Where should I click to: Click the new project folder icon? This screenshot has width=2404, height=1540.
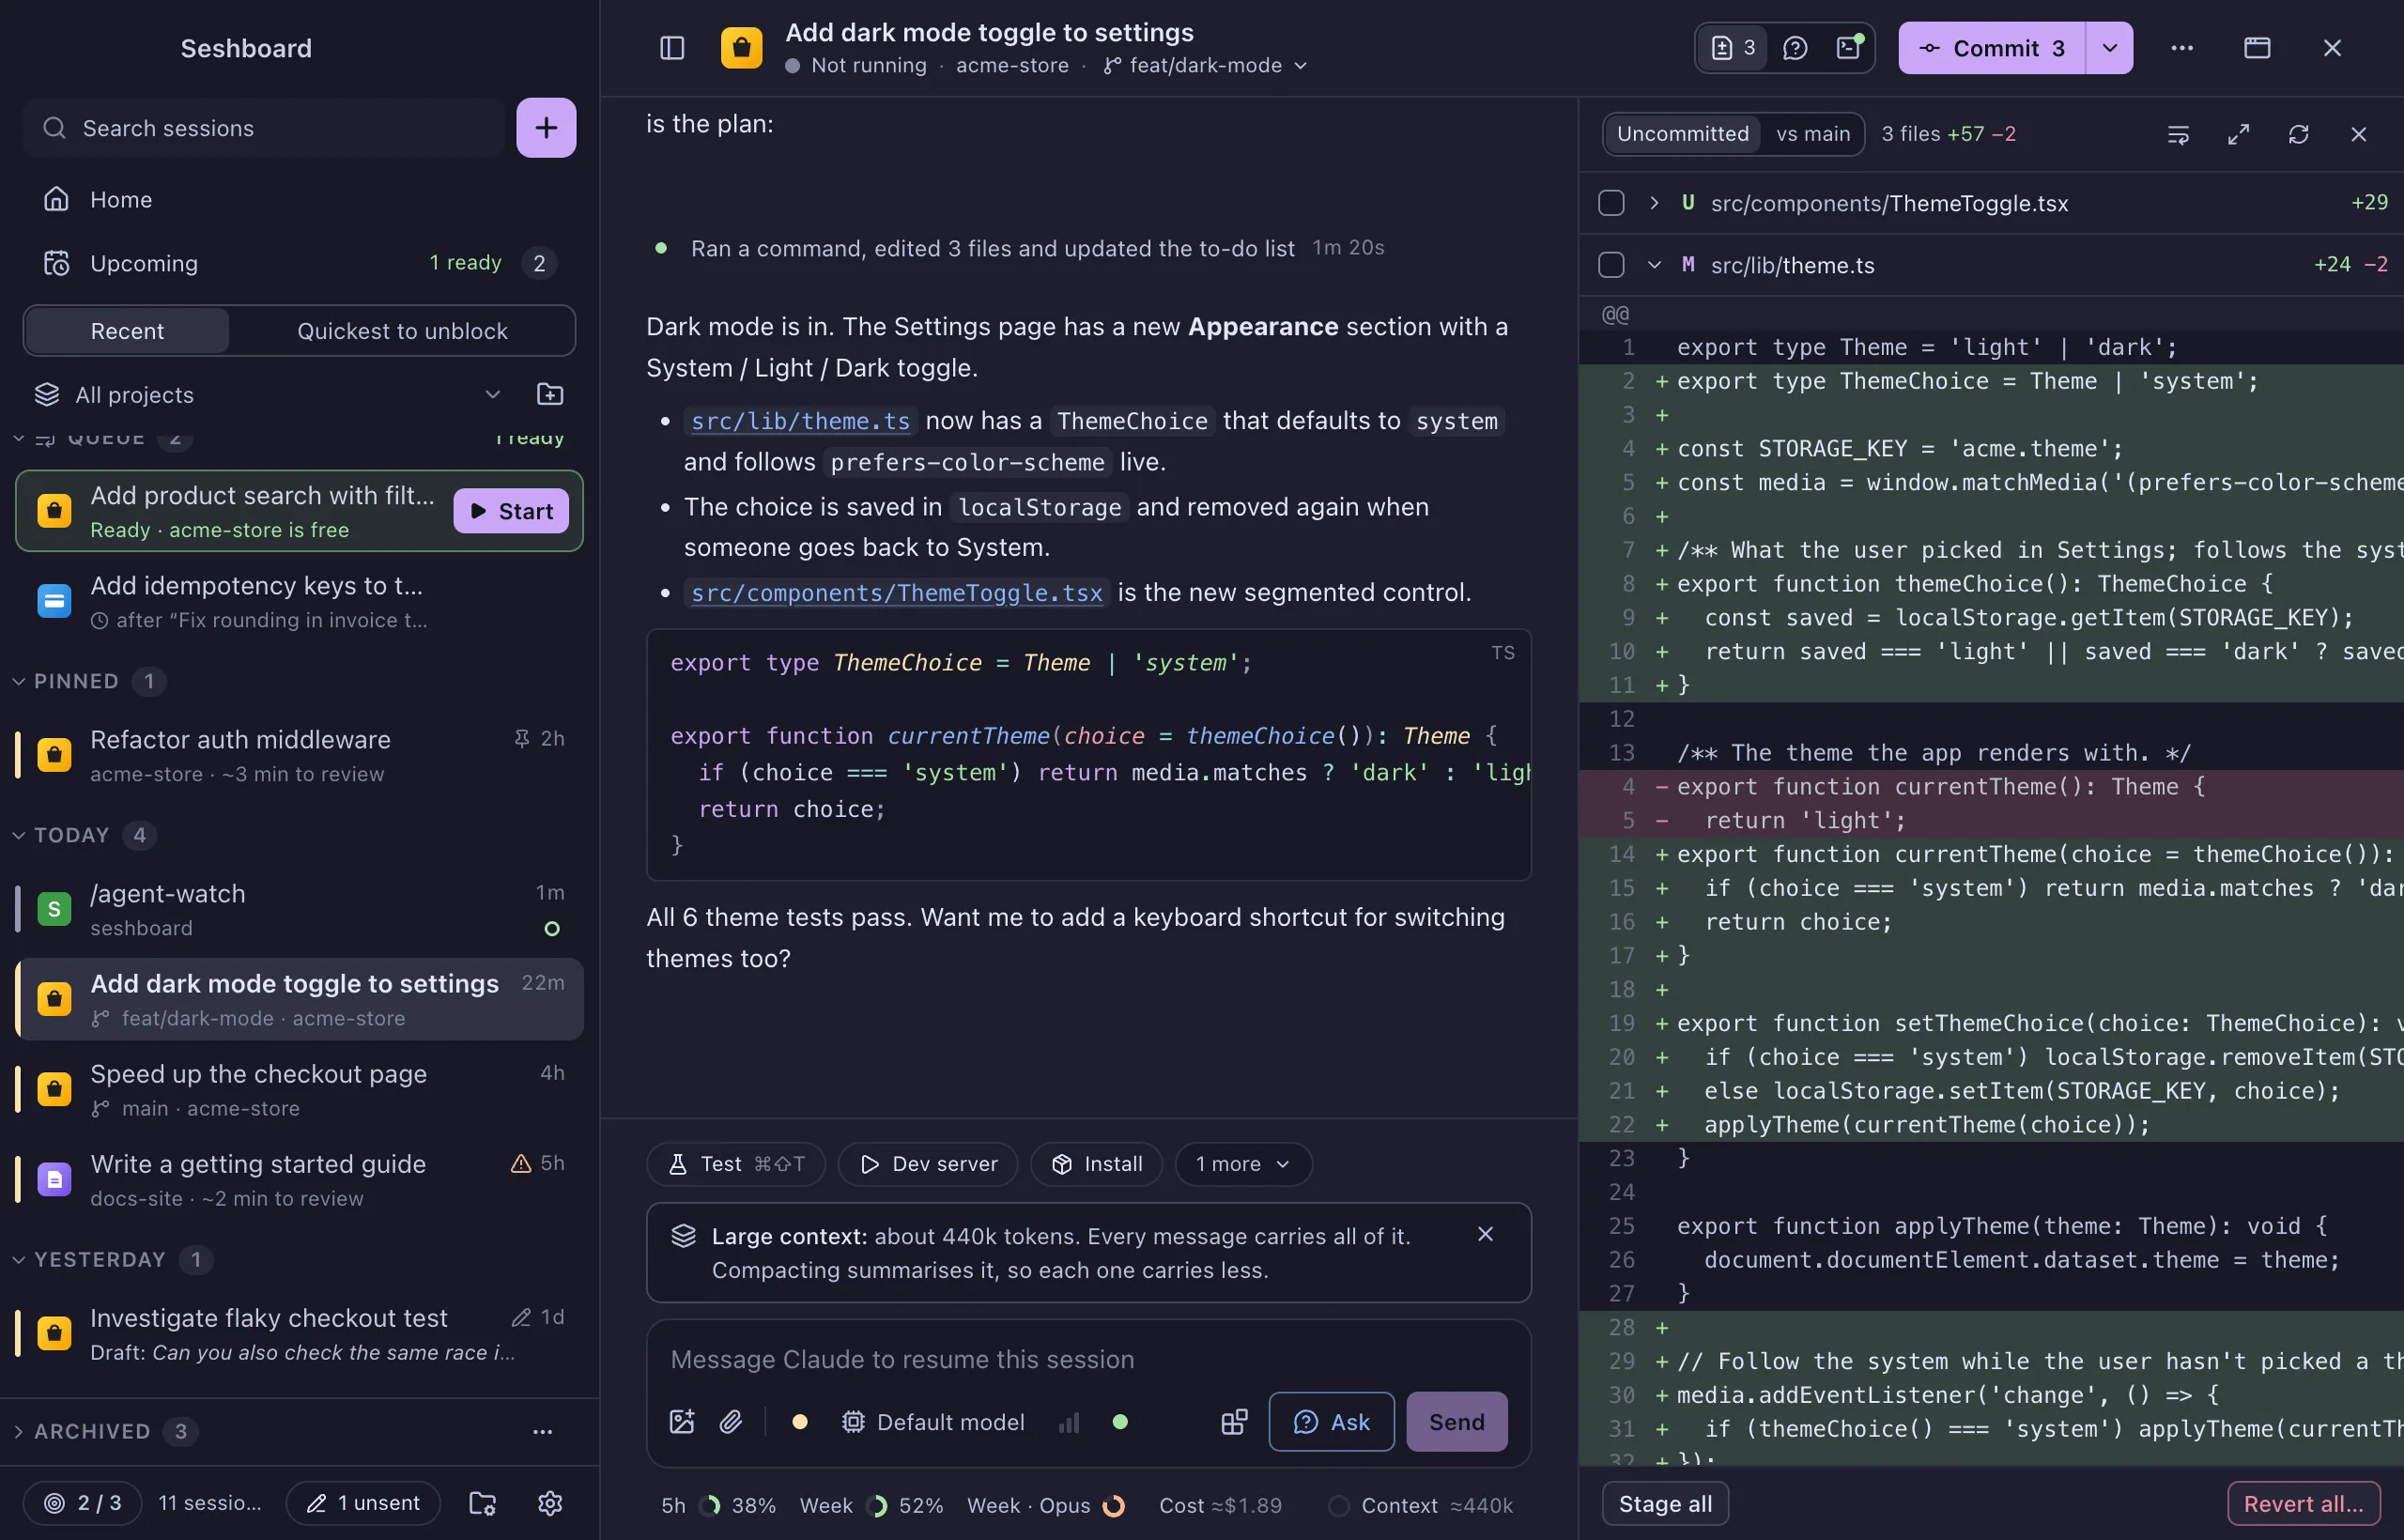pos(550,394)
